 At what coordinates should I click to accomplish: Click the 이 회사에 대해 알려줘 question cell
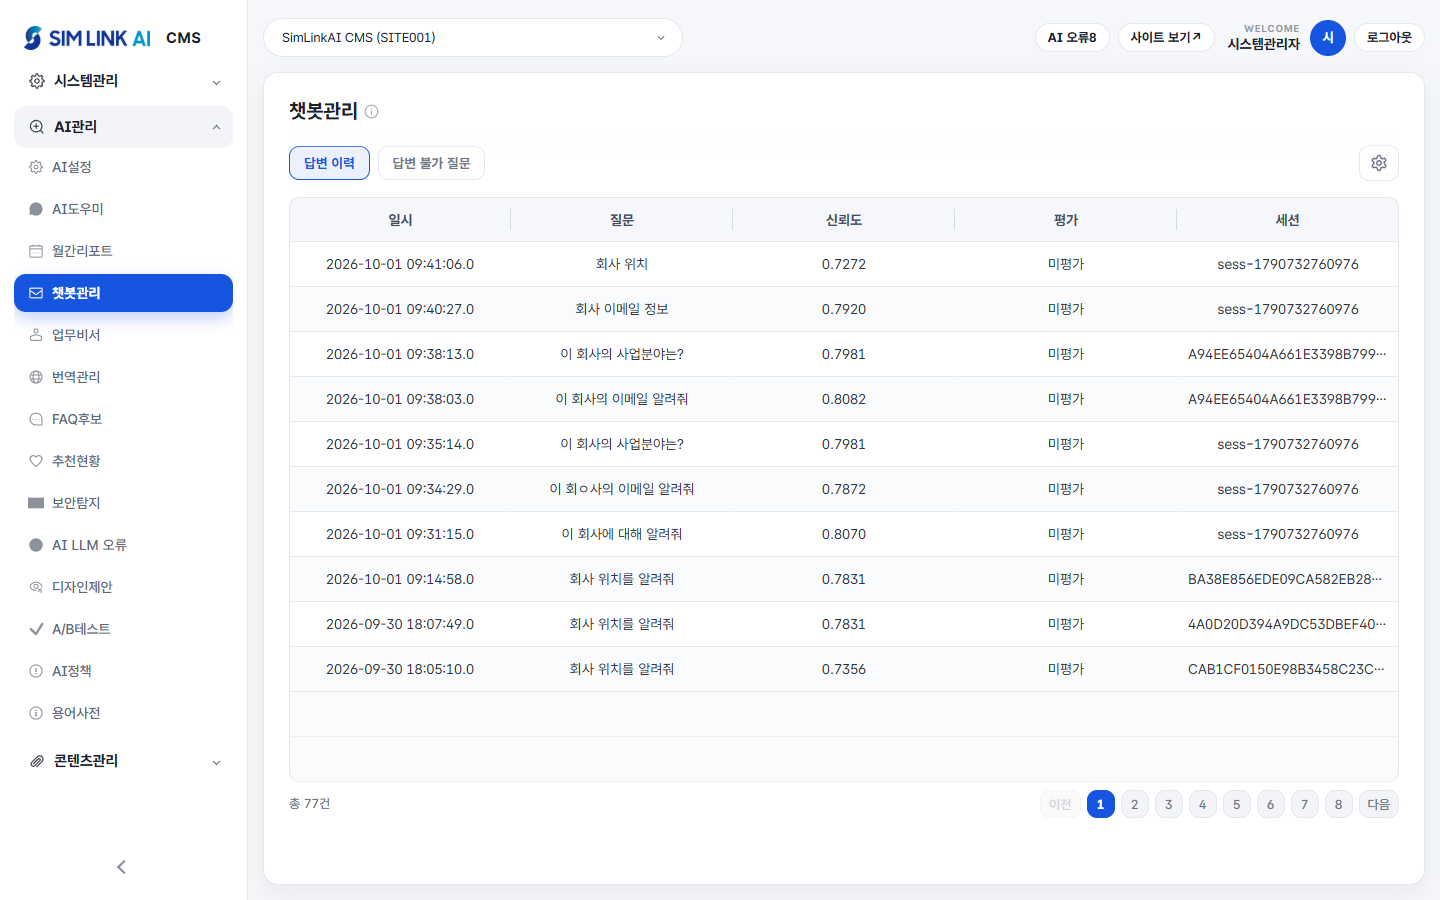pos(622,534)
